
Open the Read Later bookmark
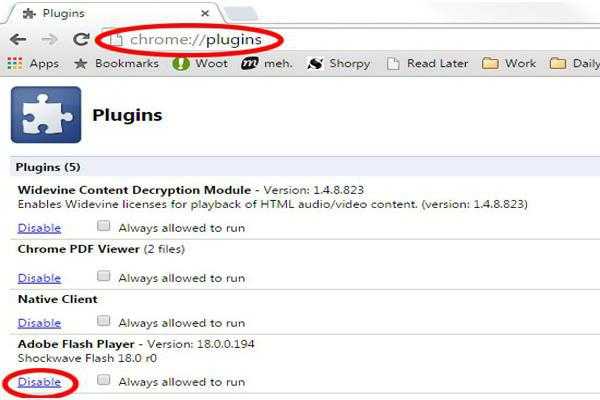pos(427,64)
